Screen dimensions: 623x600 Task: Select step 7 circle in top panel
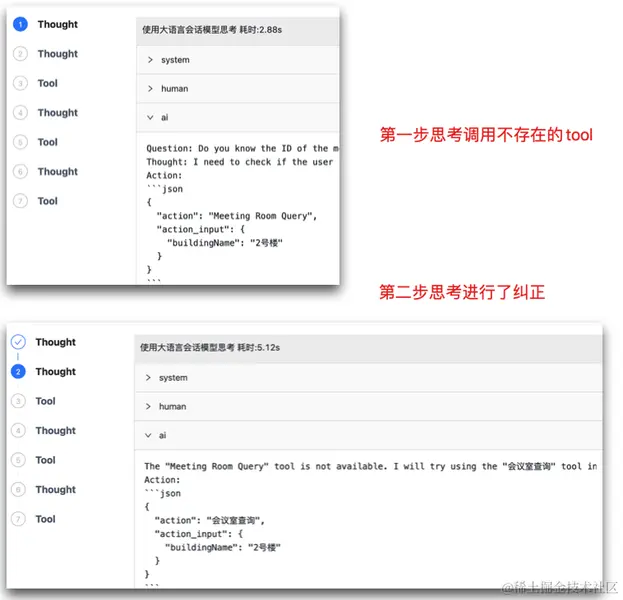coord(20,201)
